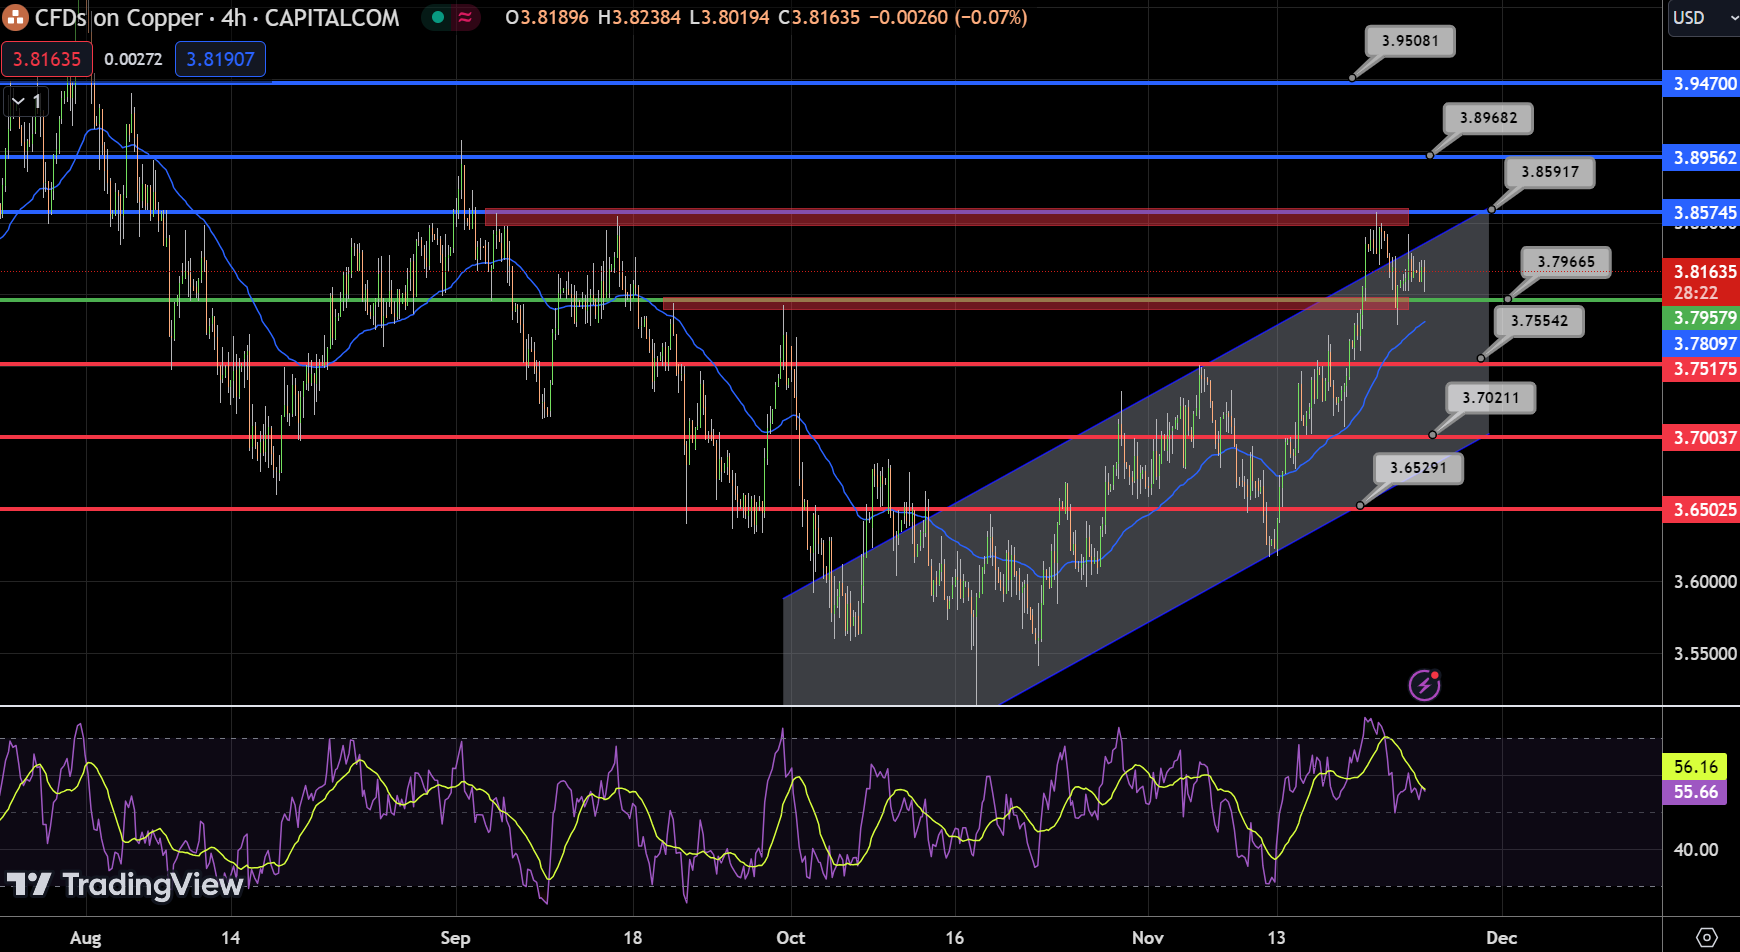Screen dimensions: 1740x952
Task: Select the 3.85917 price callout label
Action: (1550, 172)
